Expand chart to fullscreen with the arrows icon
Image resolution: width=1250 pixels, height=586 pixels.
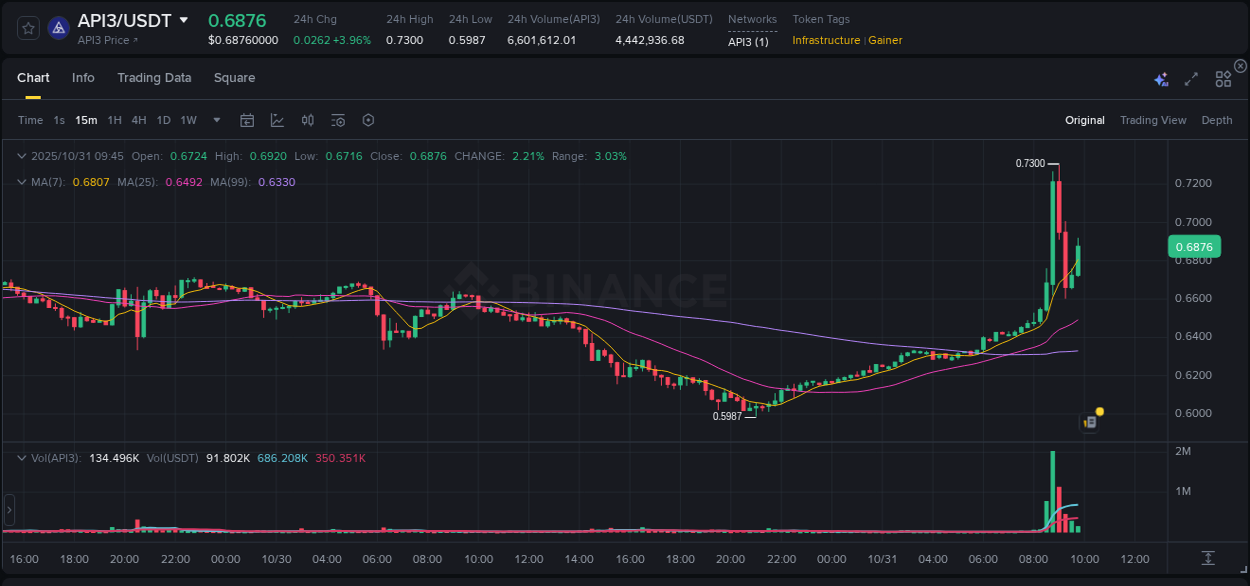click(x=1190, y=78)
